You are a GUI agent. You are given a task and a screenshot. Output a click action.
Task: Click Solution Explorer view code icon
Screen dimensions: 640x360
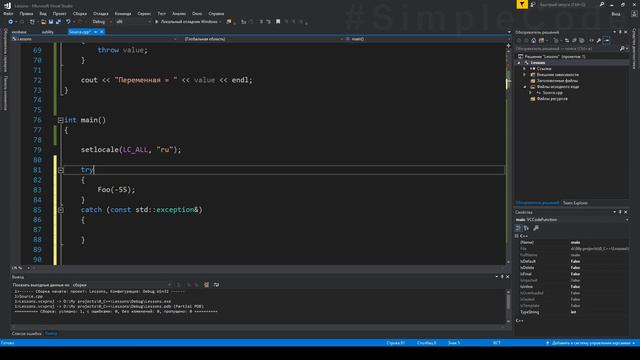click(x=591, y=40)
